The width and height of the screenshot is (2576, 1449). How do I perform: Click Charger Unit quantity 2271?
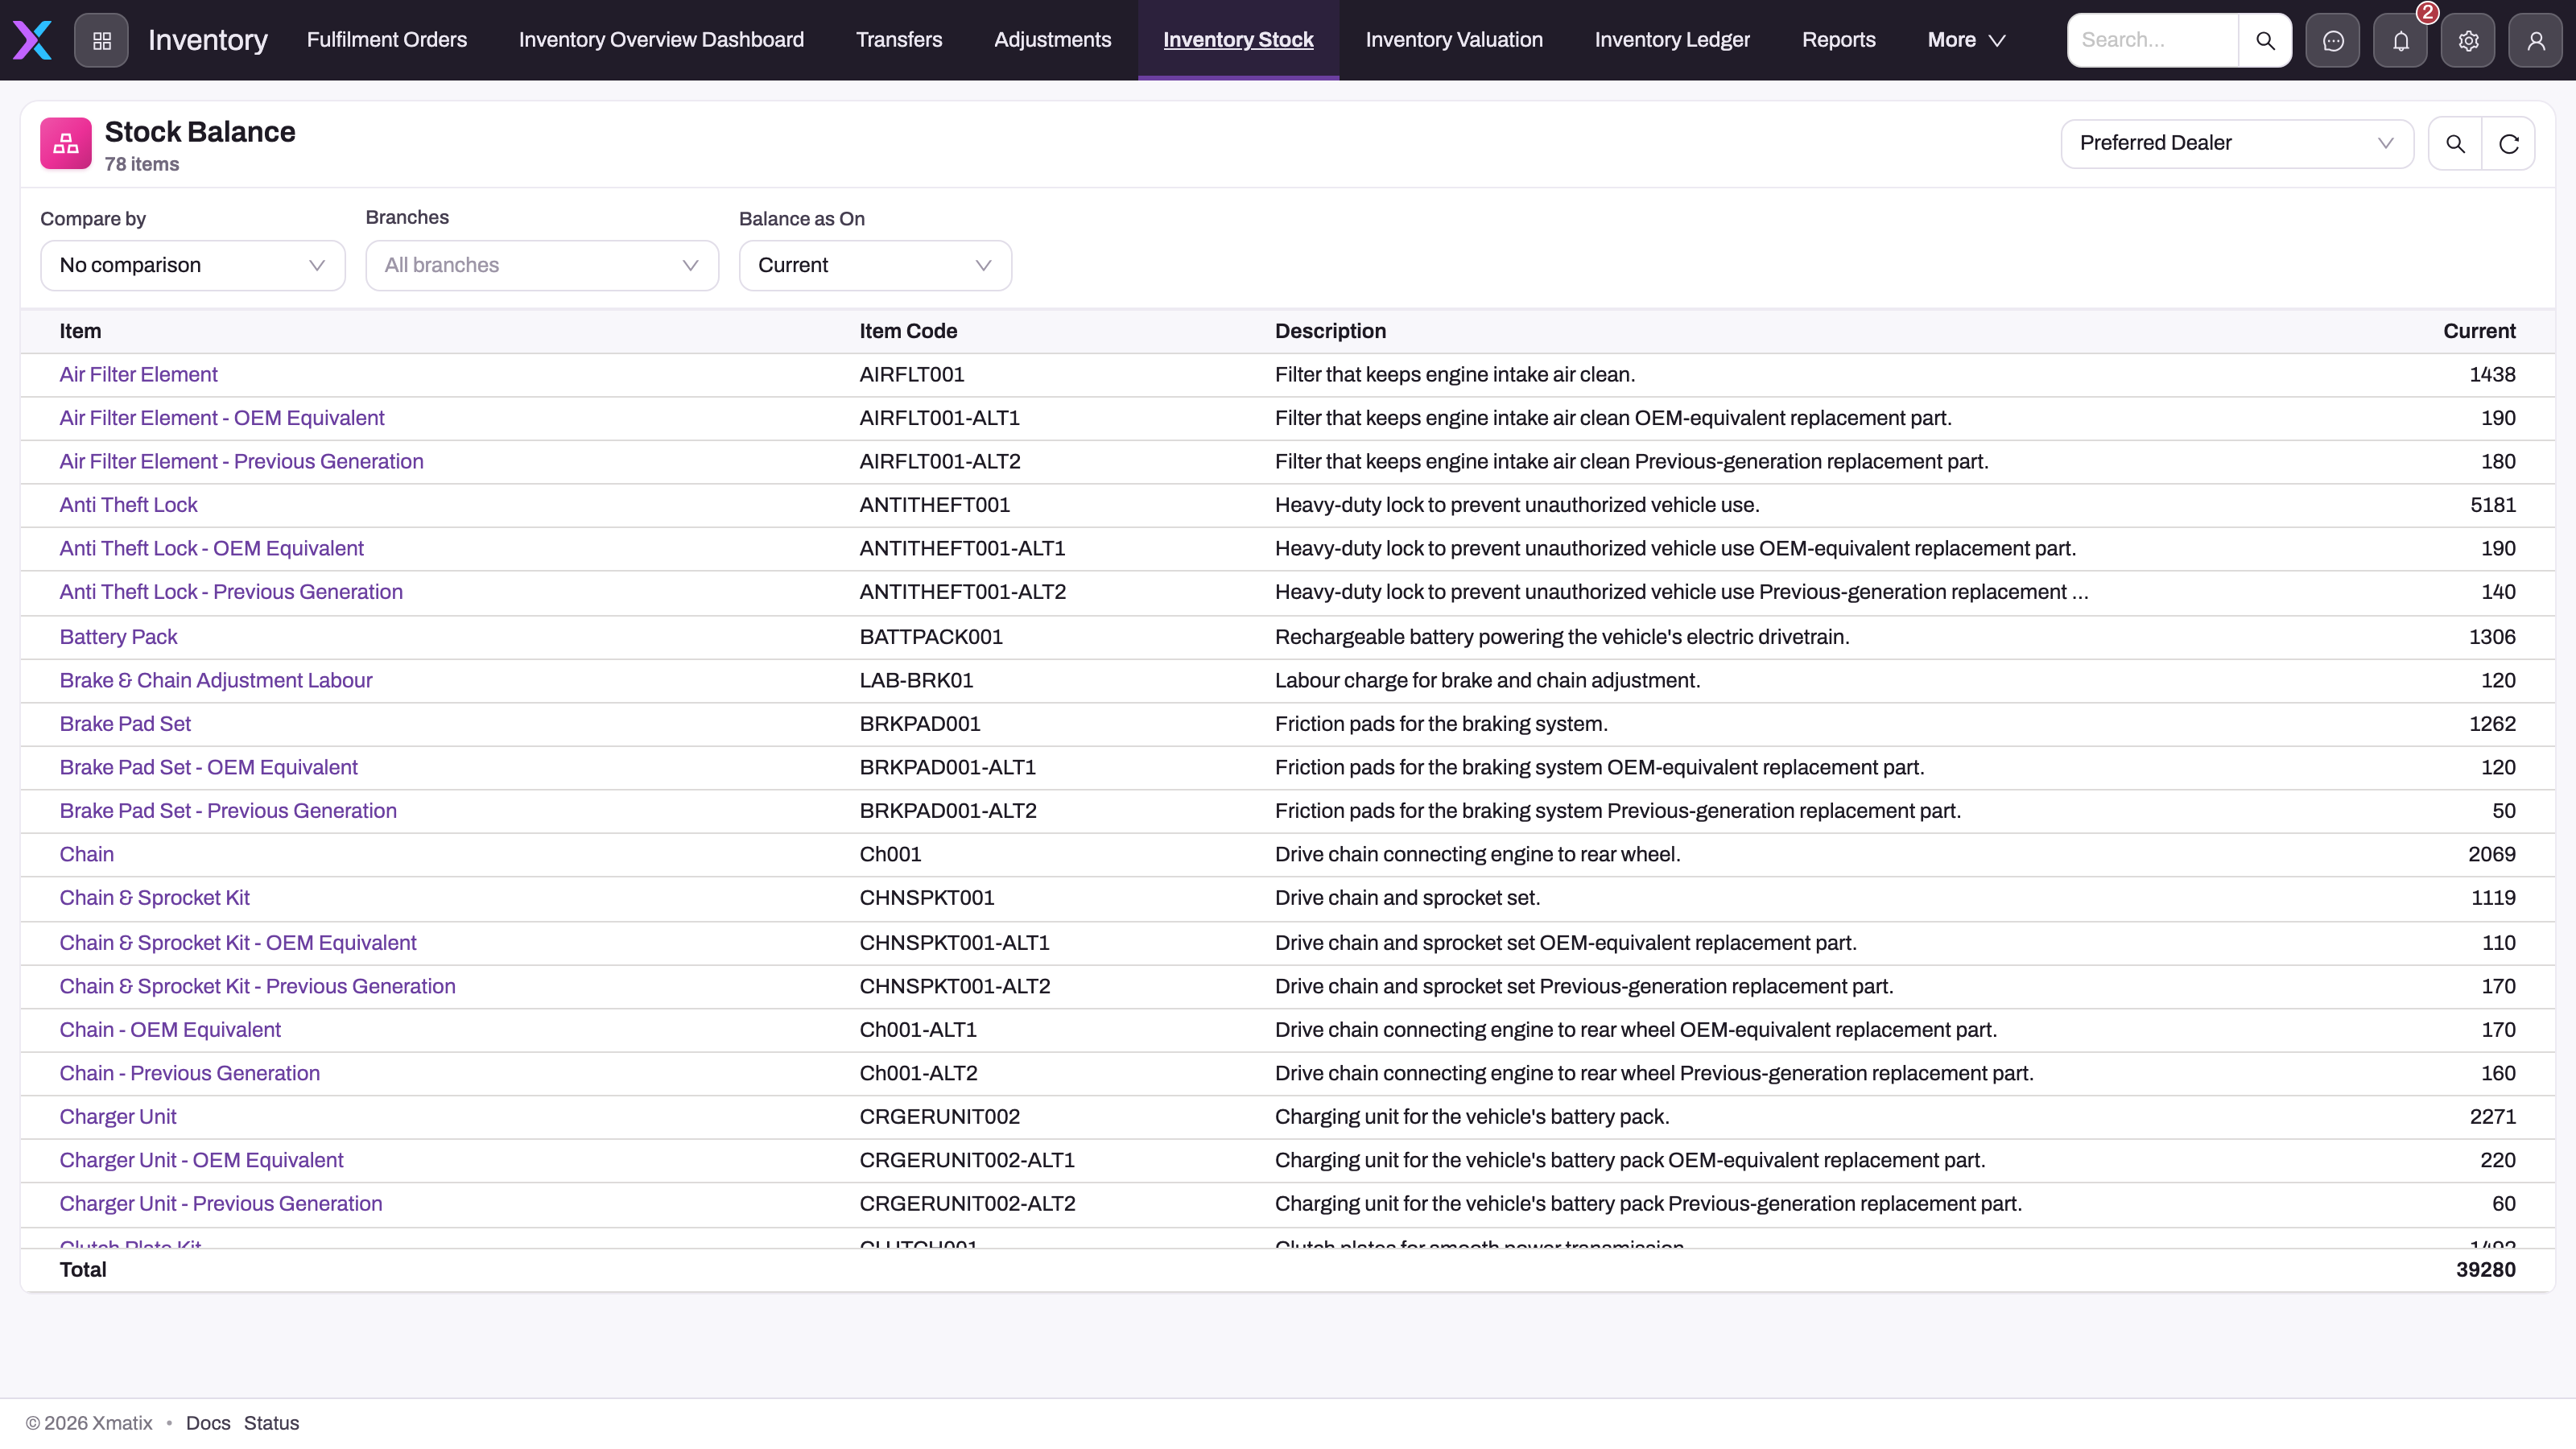point(2492,1117)
